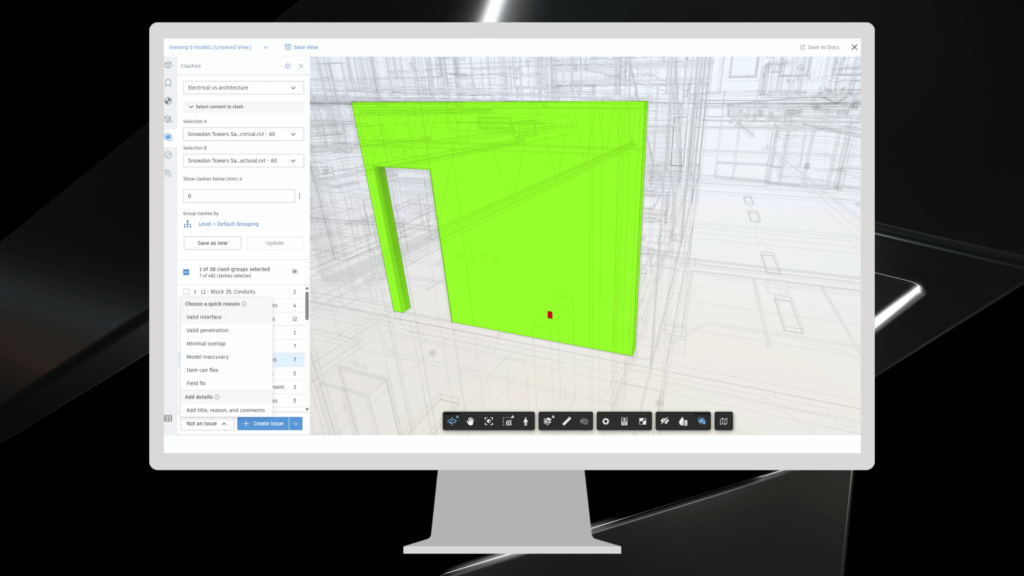This screenshot has width=1024, height=576.
Task: Select the Measure ruler tool
Action: coord(566,422)
